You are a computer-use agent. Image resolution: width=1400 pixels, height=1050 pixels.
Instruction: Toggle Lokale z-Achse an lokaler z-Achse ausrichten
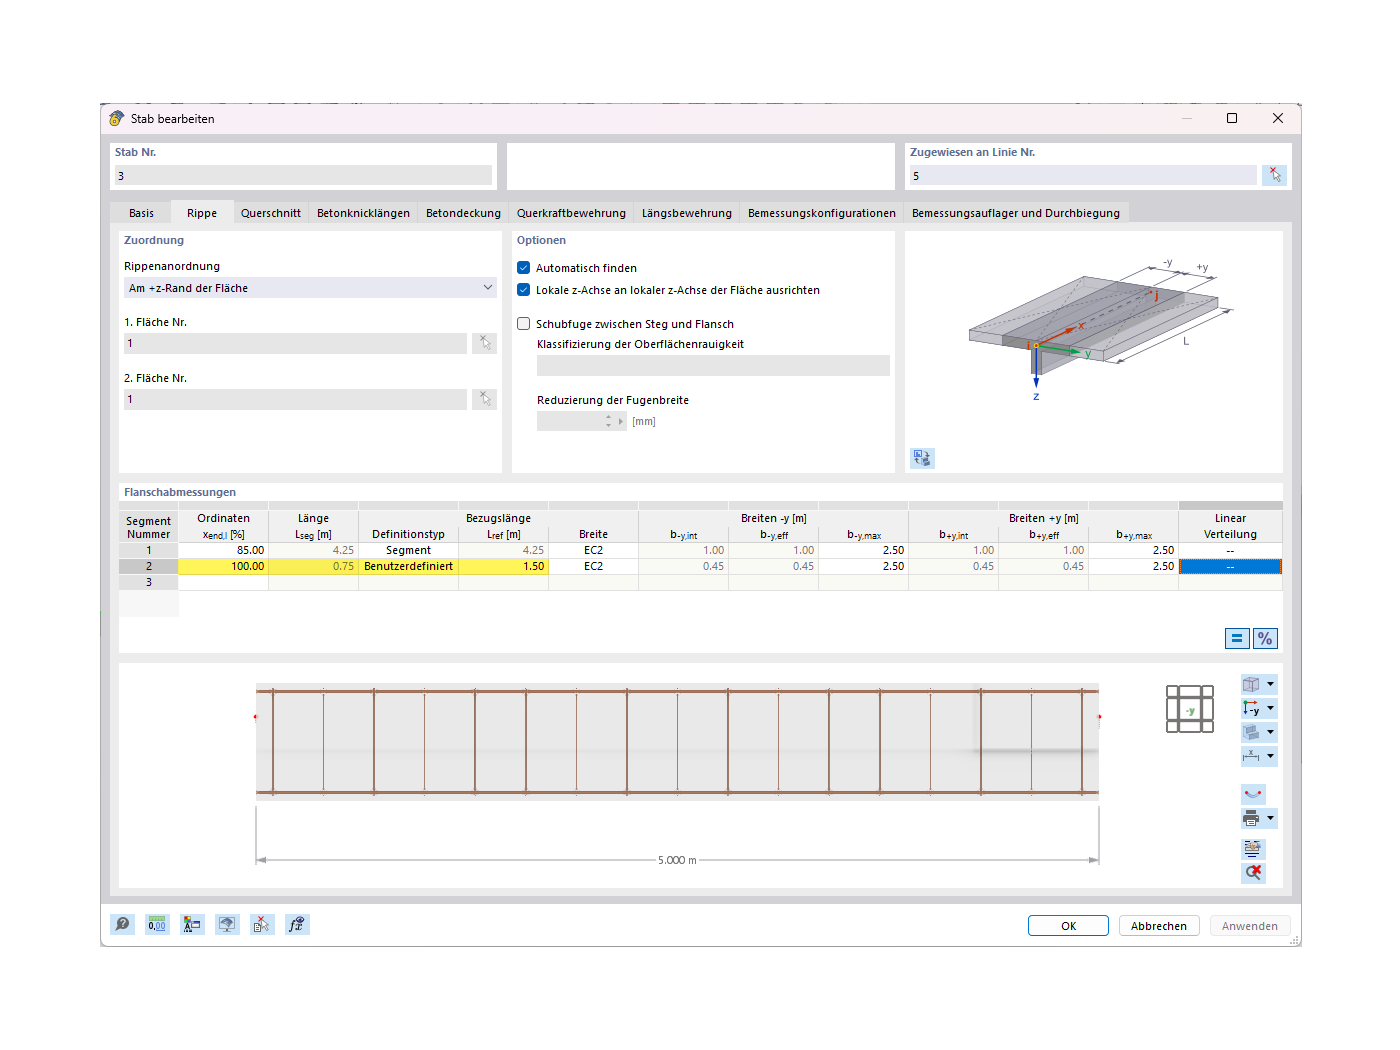[523, 290]
